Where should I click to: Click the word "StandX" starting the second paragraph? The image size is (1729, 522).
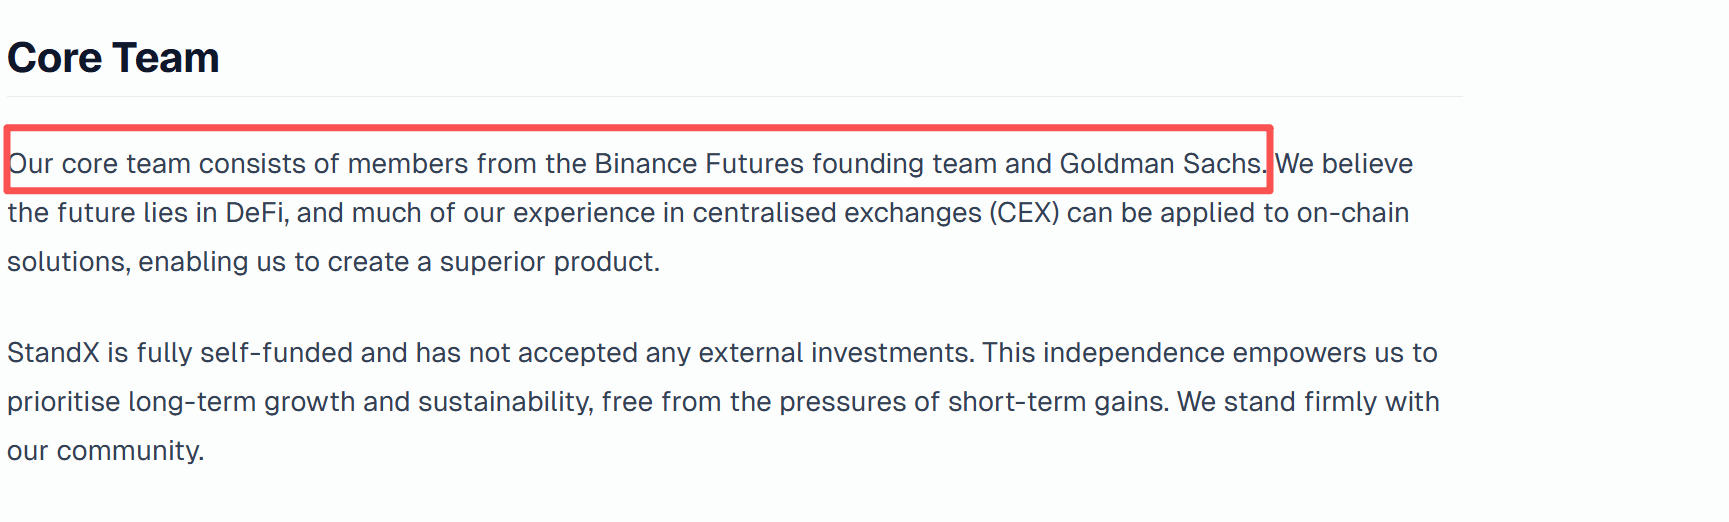point(53,352)
